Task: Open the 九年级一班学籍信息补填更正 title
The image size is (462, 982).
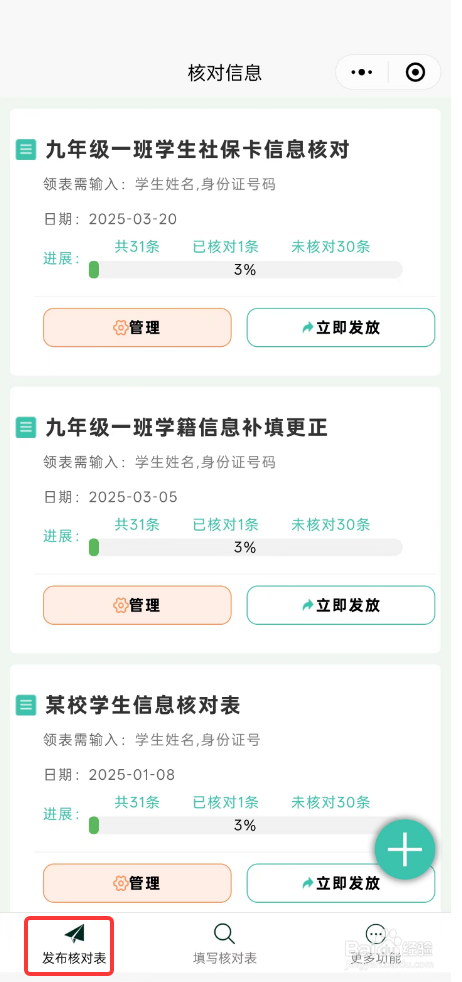Action: pyautogui.click(x=187, y=428)
